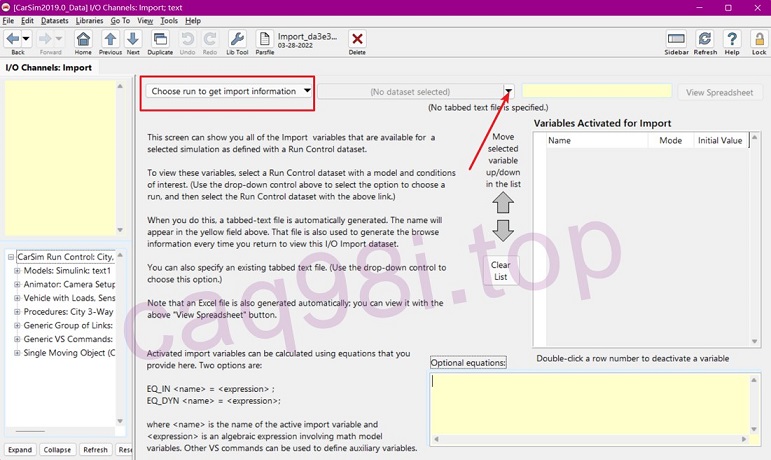771x460 pixels.
Task: Select the 'I/O Channels: Import' tab
Action: click(x=49, y=68)
